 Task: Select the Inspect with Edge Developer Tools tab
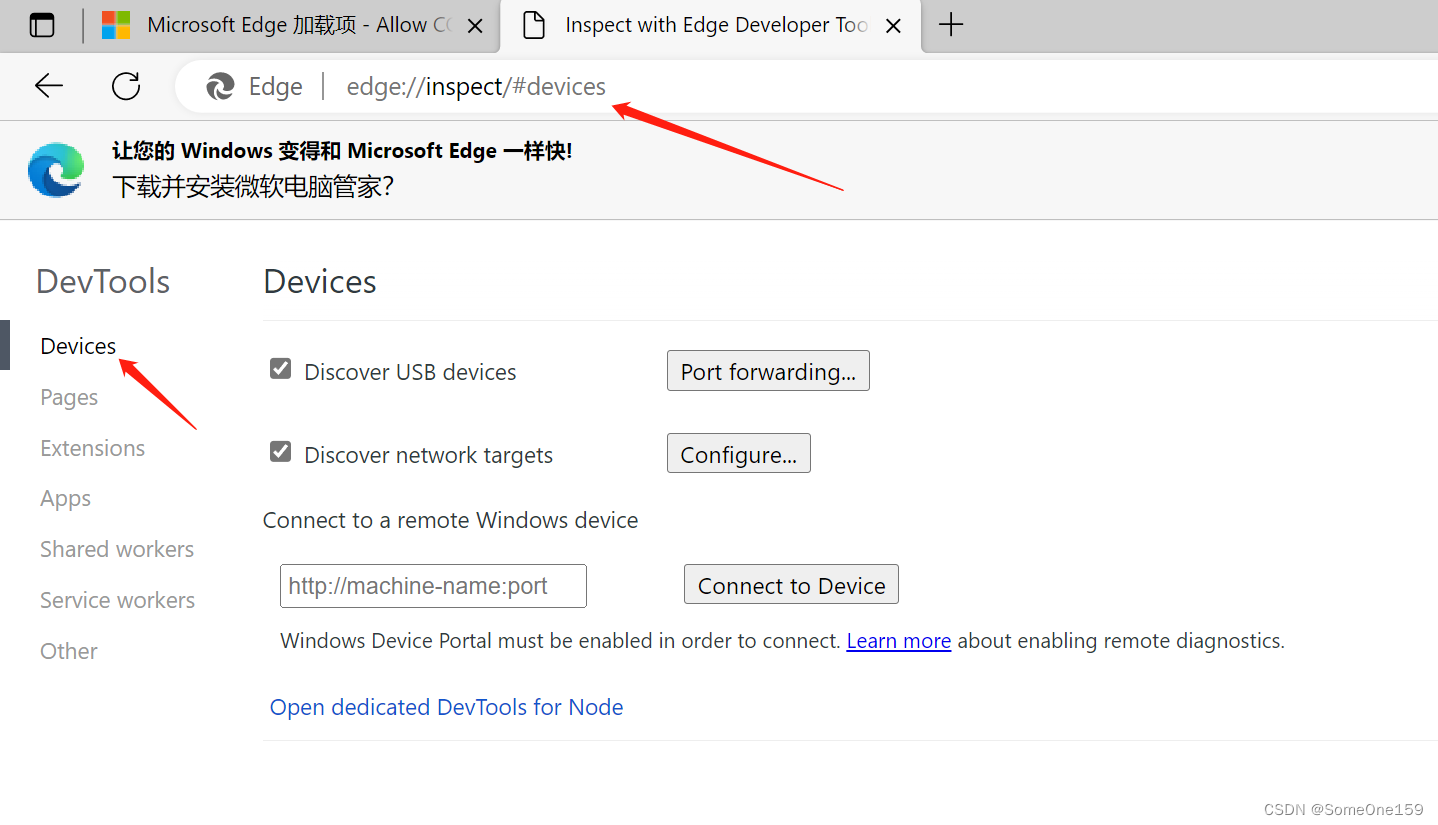tap(711, 25)
